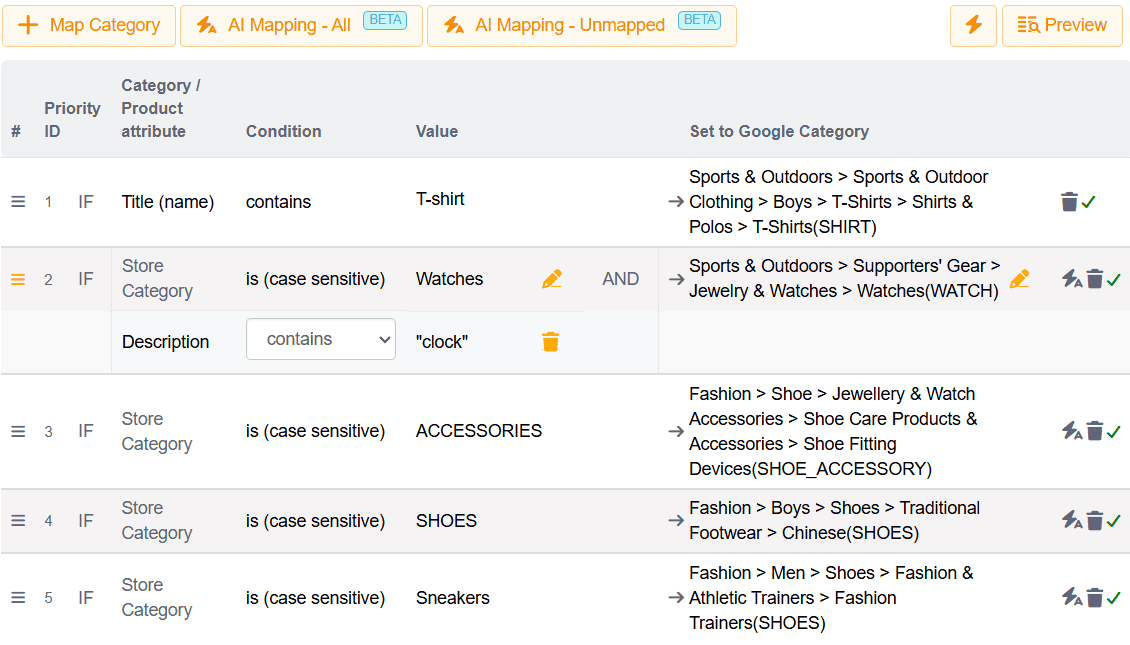Image resolution: width=1130 pixels, height=645 pixels.
Task: Click the lightning bolt button beside Preview
Action: [973, 26]
